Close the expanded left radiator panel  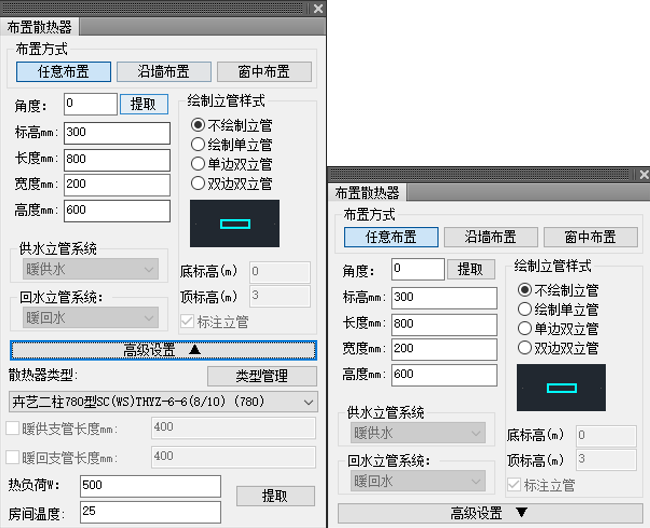[x=318, y=8]
